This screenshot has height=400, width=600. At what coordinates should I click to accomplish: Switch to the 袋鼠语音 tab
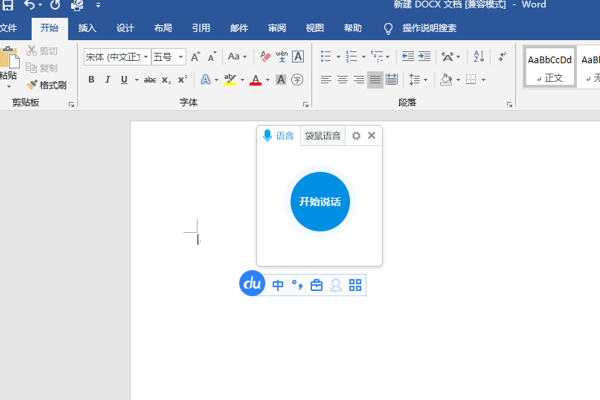(x=323, y=136)
